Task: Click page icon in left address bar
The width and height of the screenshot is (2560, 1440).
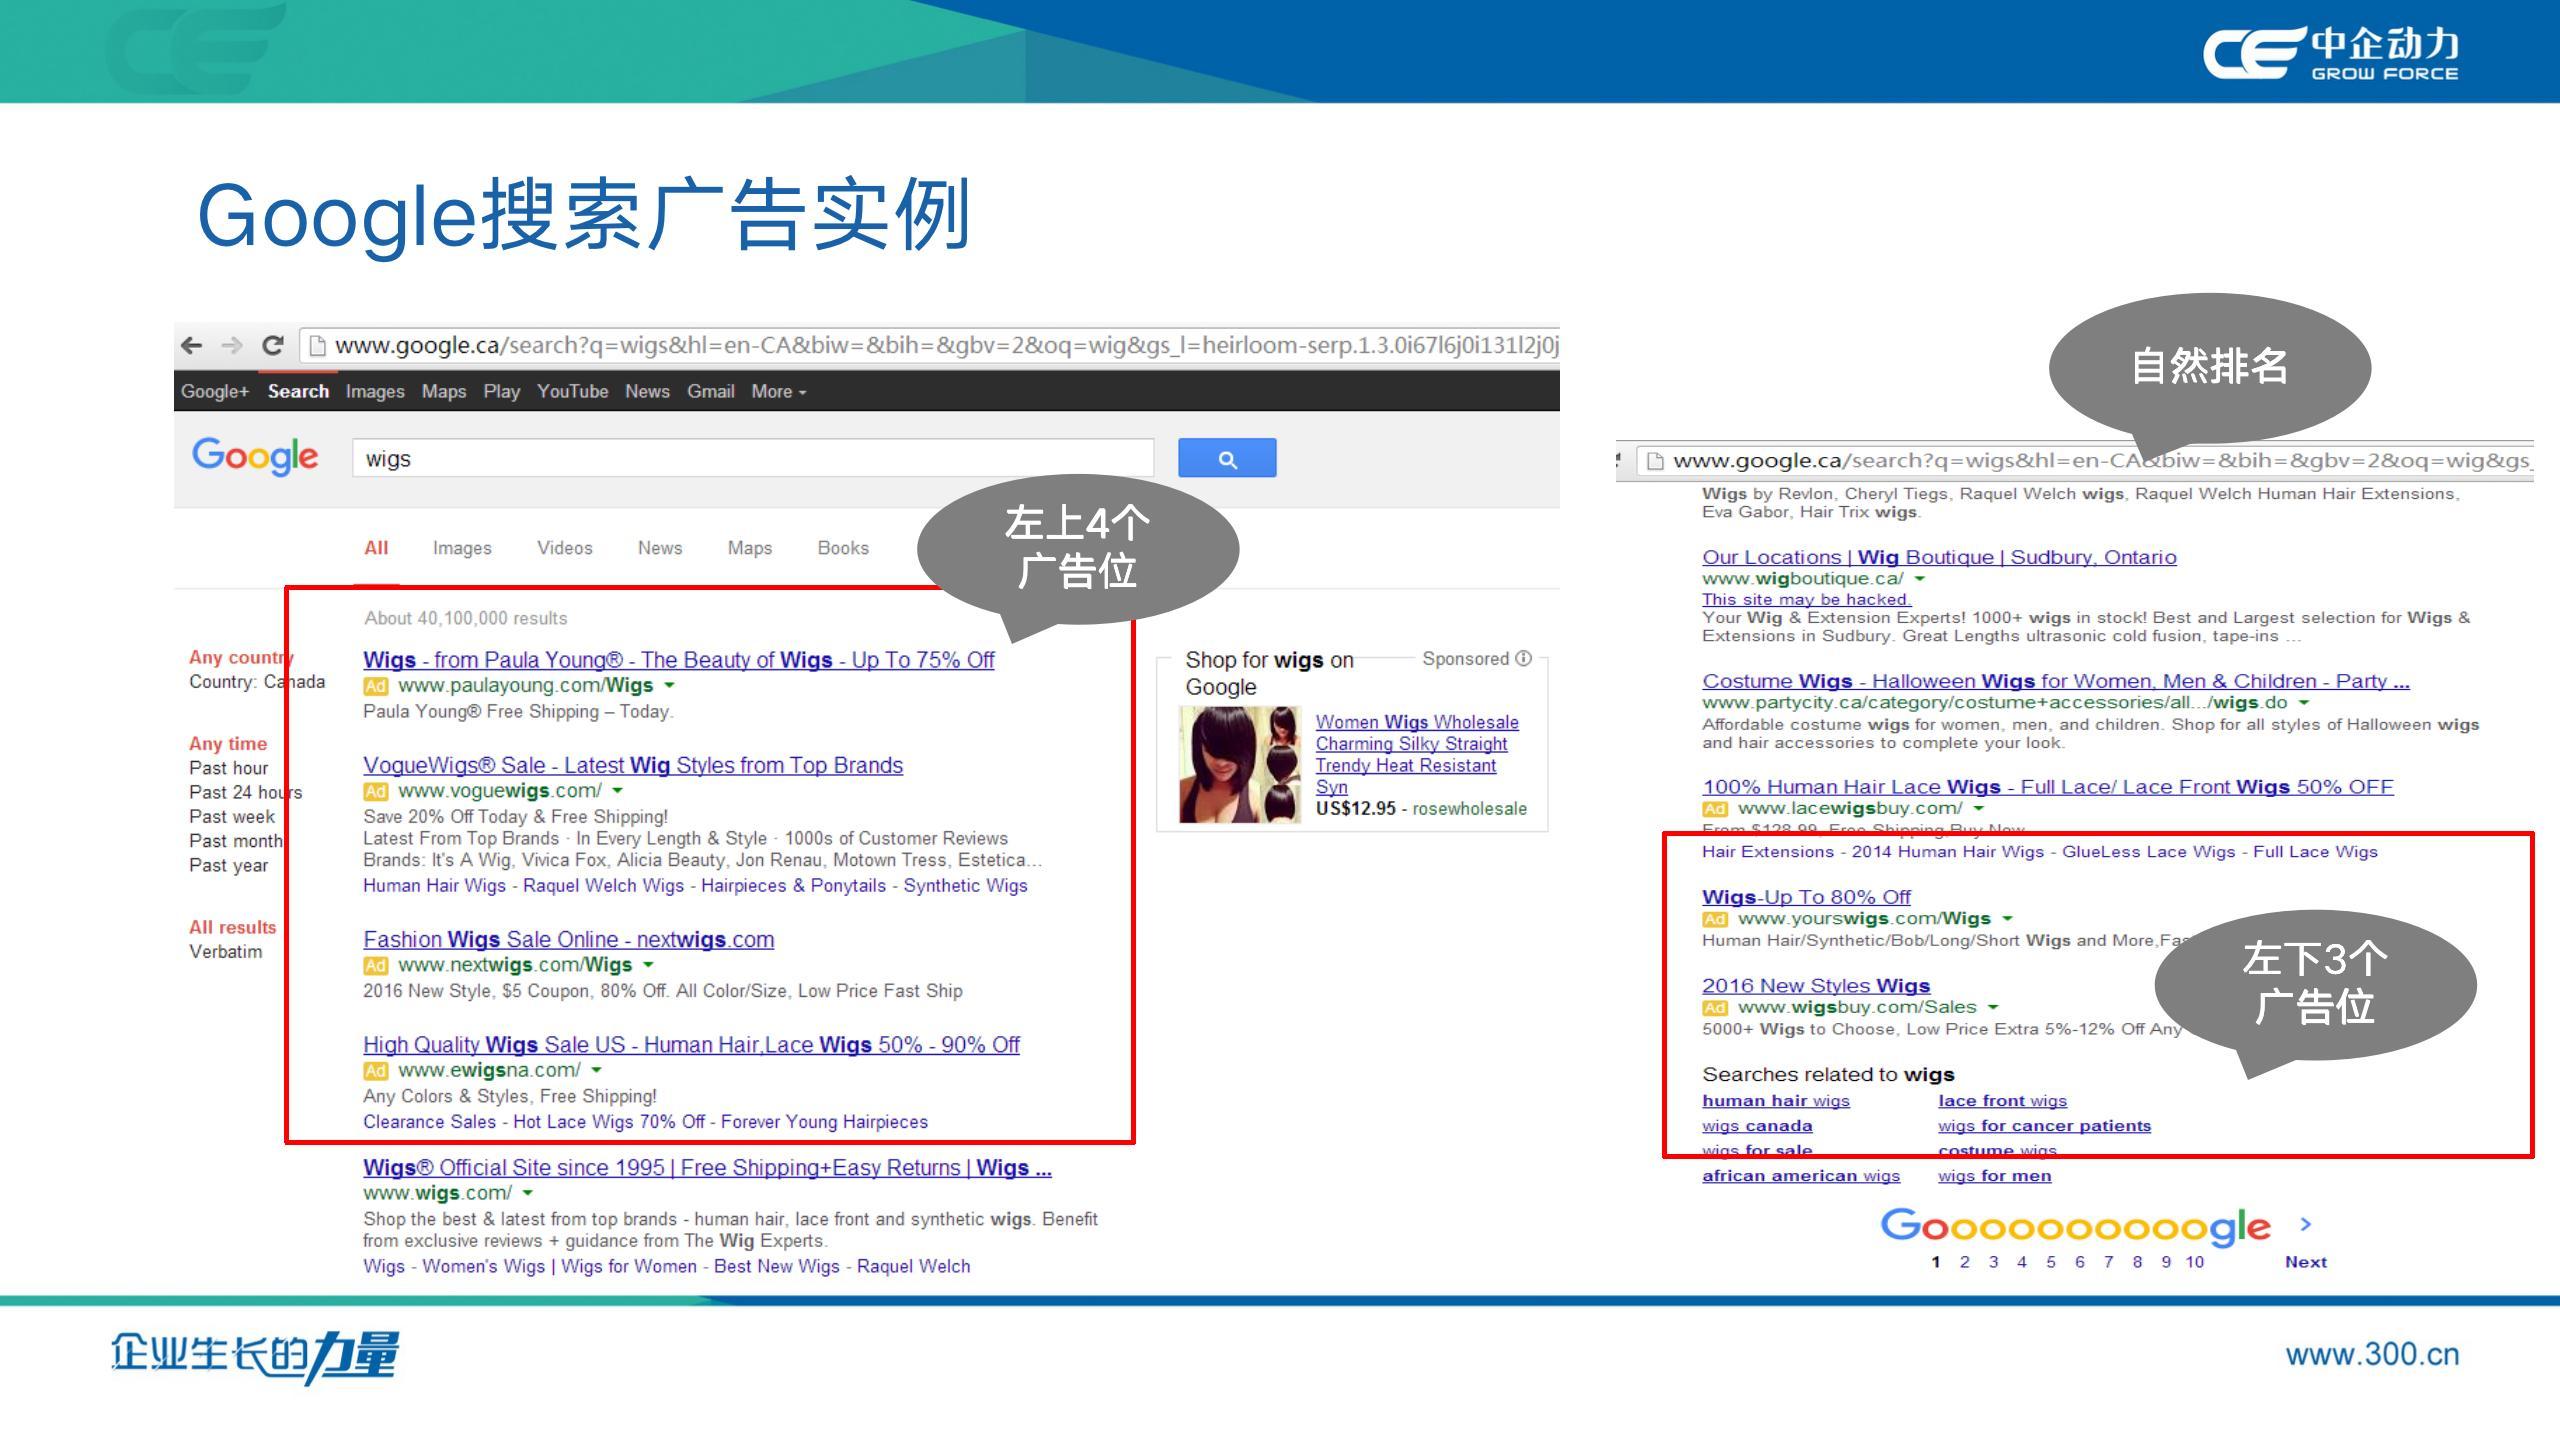Action: (318, 346)
